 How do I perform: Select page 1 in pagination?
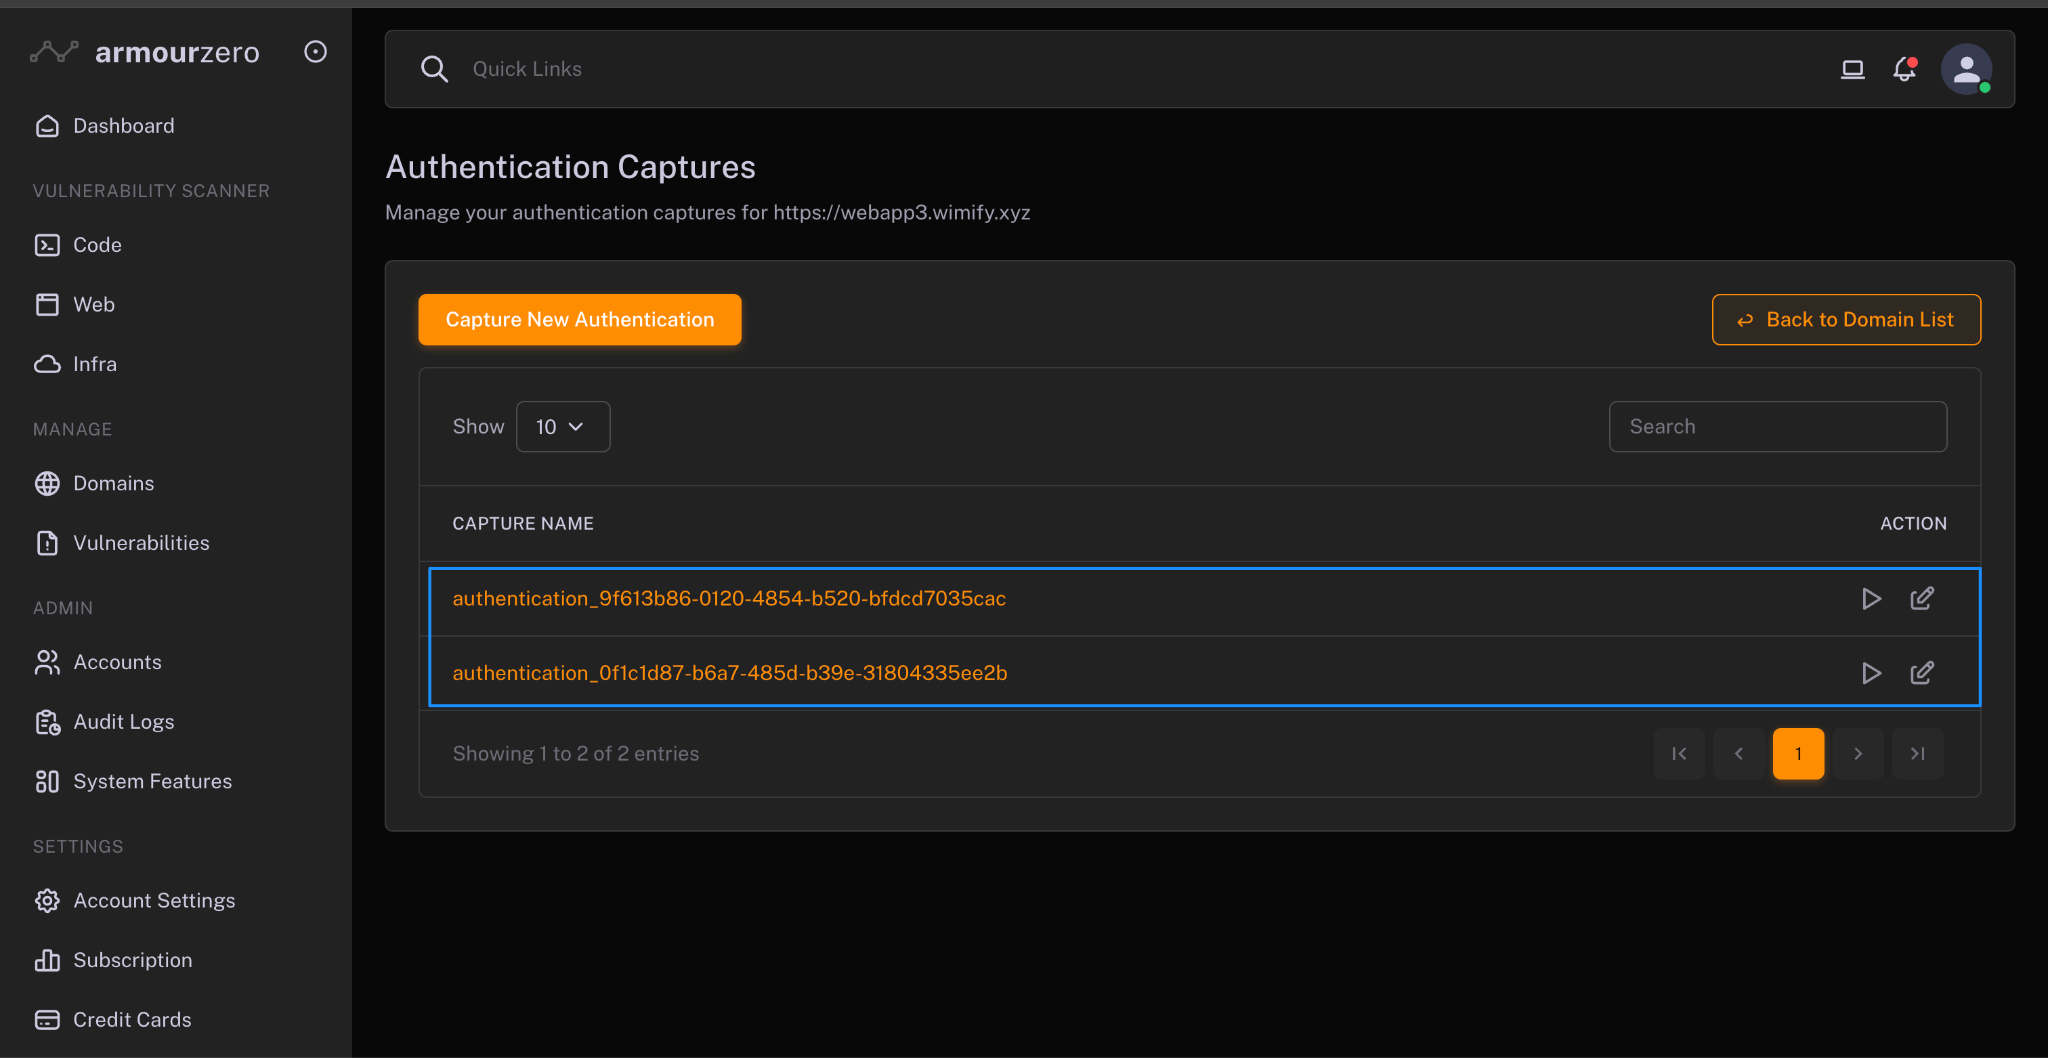pyautogui.click(x=1797, y=754)
